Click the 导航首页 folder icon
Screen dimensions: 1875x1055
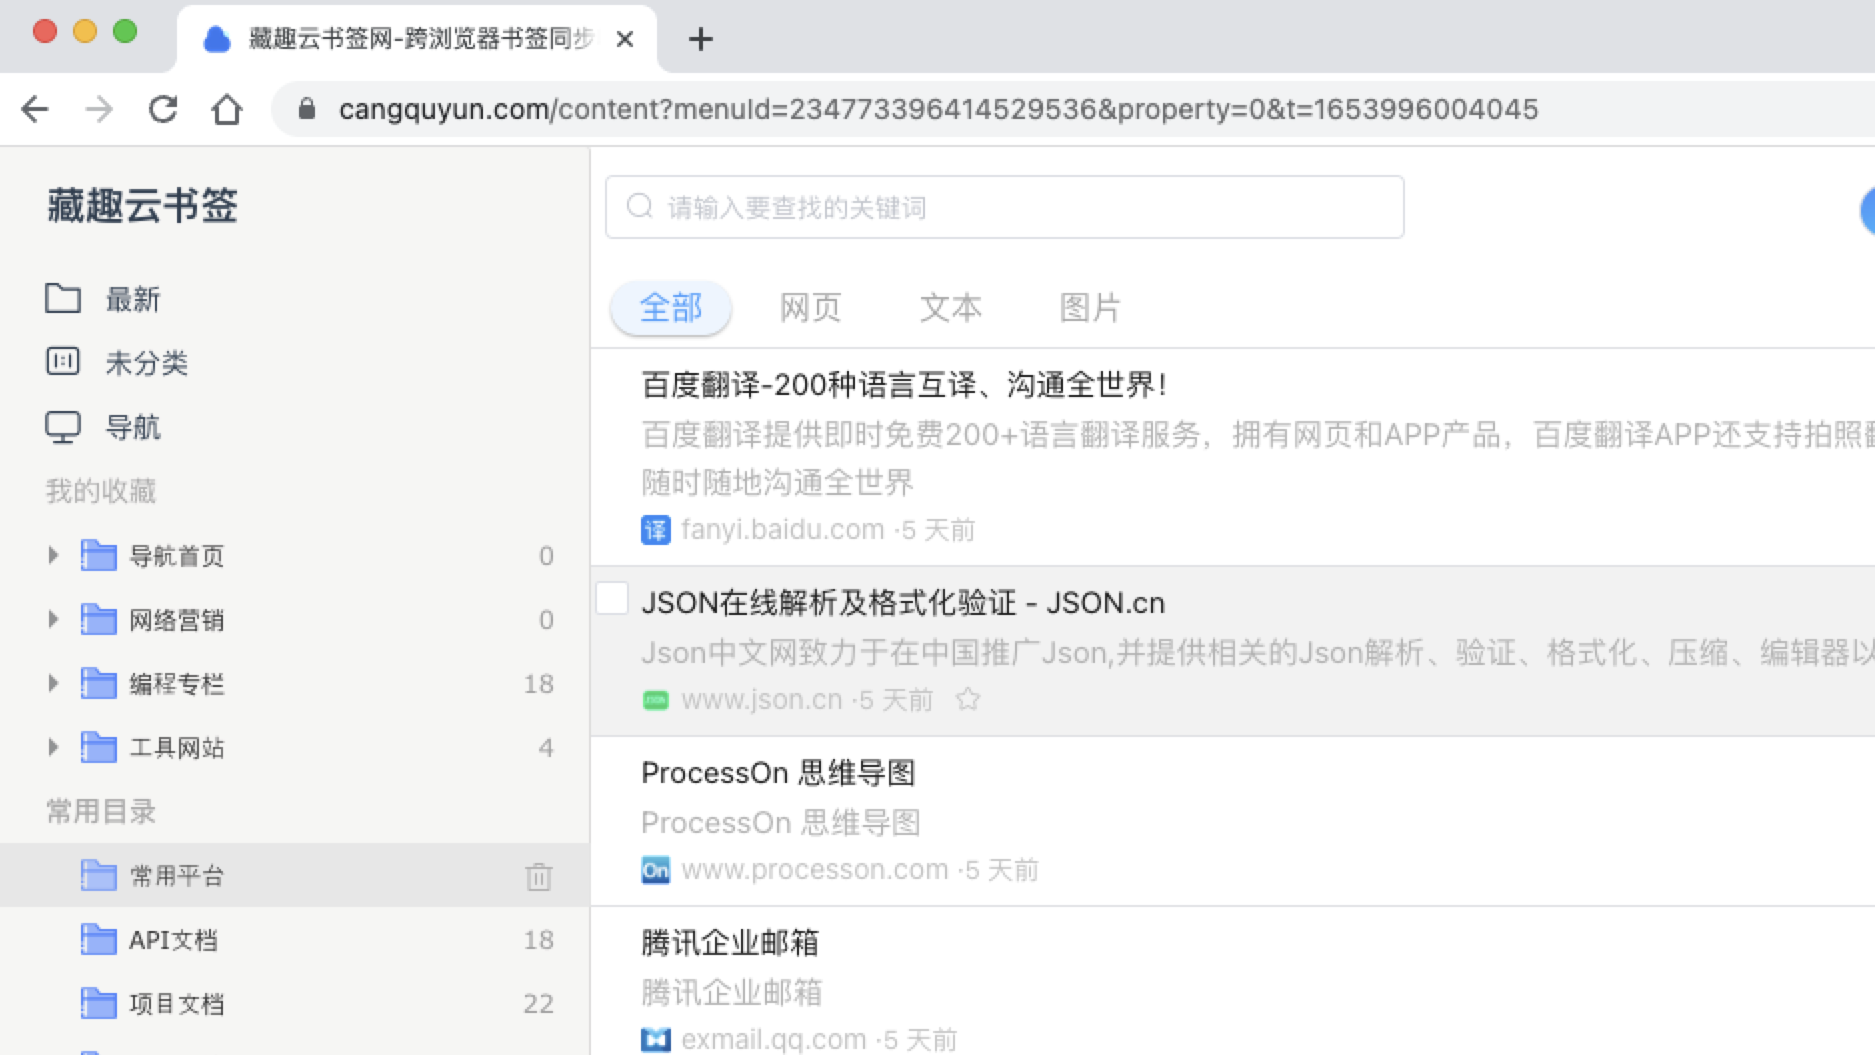[x=99, y=555]
